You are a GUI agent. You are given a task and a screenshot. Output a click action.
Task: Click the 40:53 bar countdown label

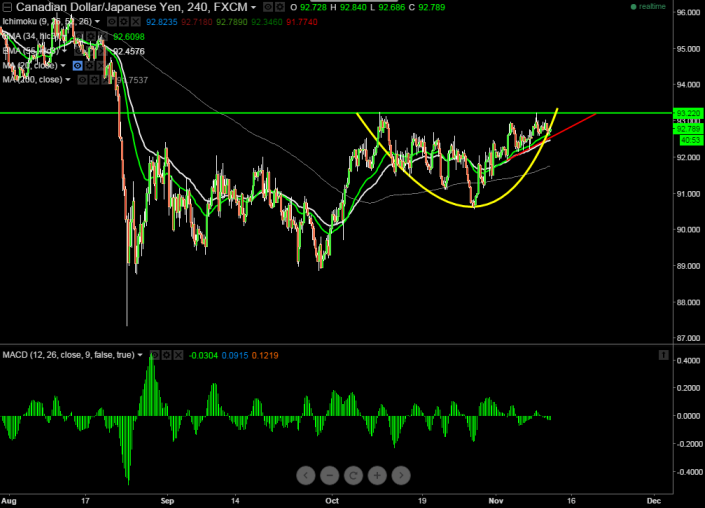(691, 140)
